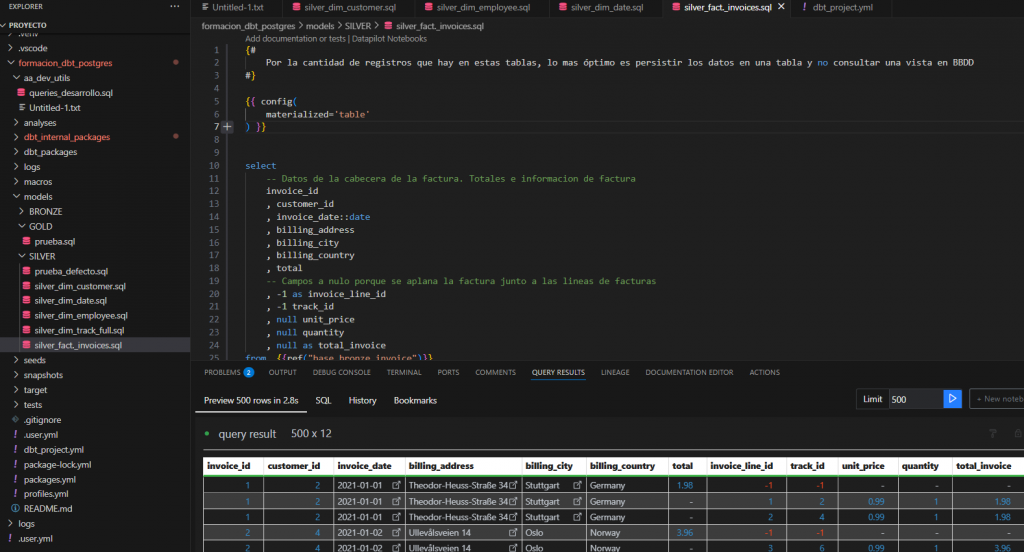Click the filter icon above results table
Image resolution: width=1024 pixels, height=552 pixels.
pyautogui.click(x=992, y=434)
